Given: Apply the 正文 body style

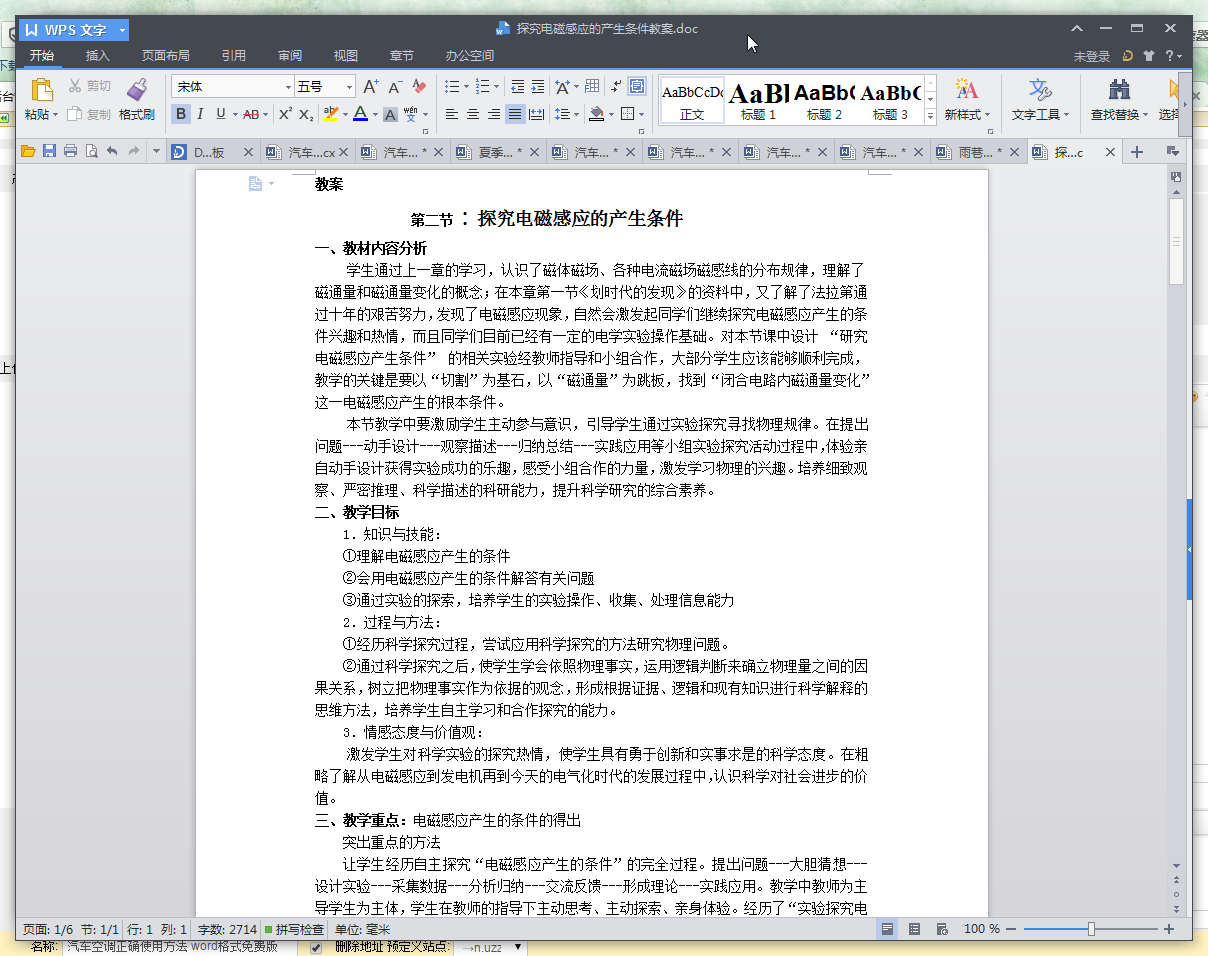Looking at the screenshot, I should coord(692,99).
